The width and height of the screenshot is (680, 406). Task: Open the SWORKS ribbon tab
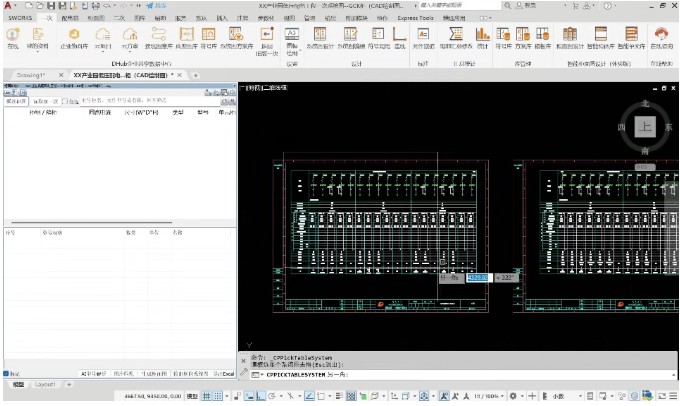point(20,18)
